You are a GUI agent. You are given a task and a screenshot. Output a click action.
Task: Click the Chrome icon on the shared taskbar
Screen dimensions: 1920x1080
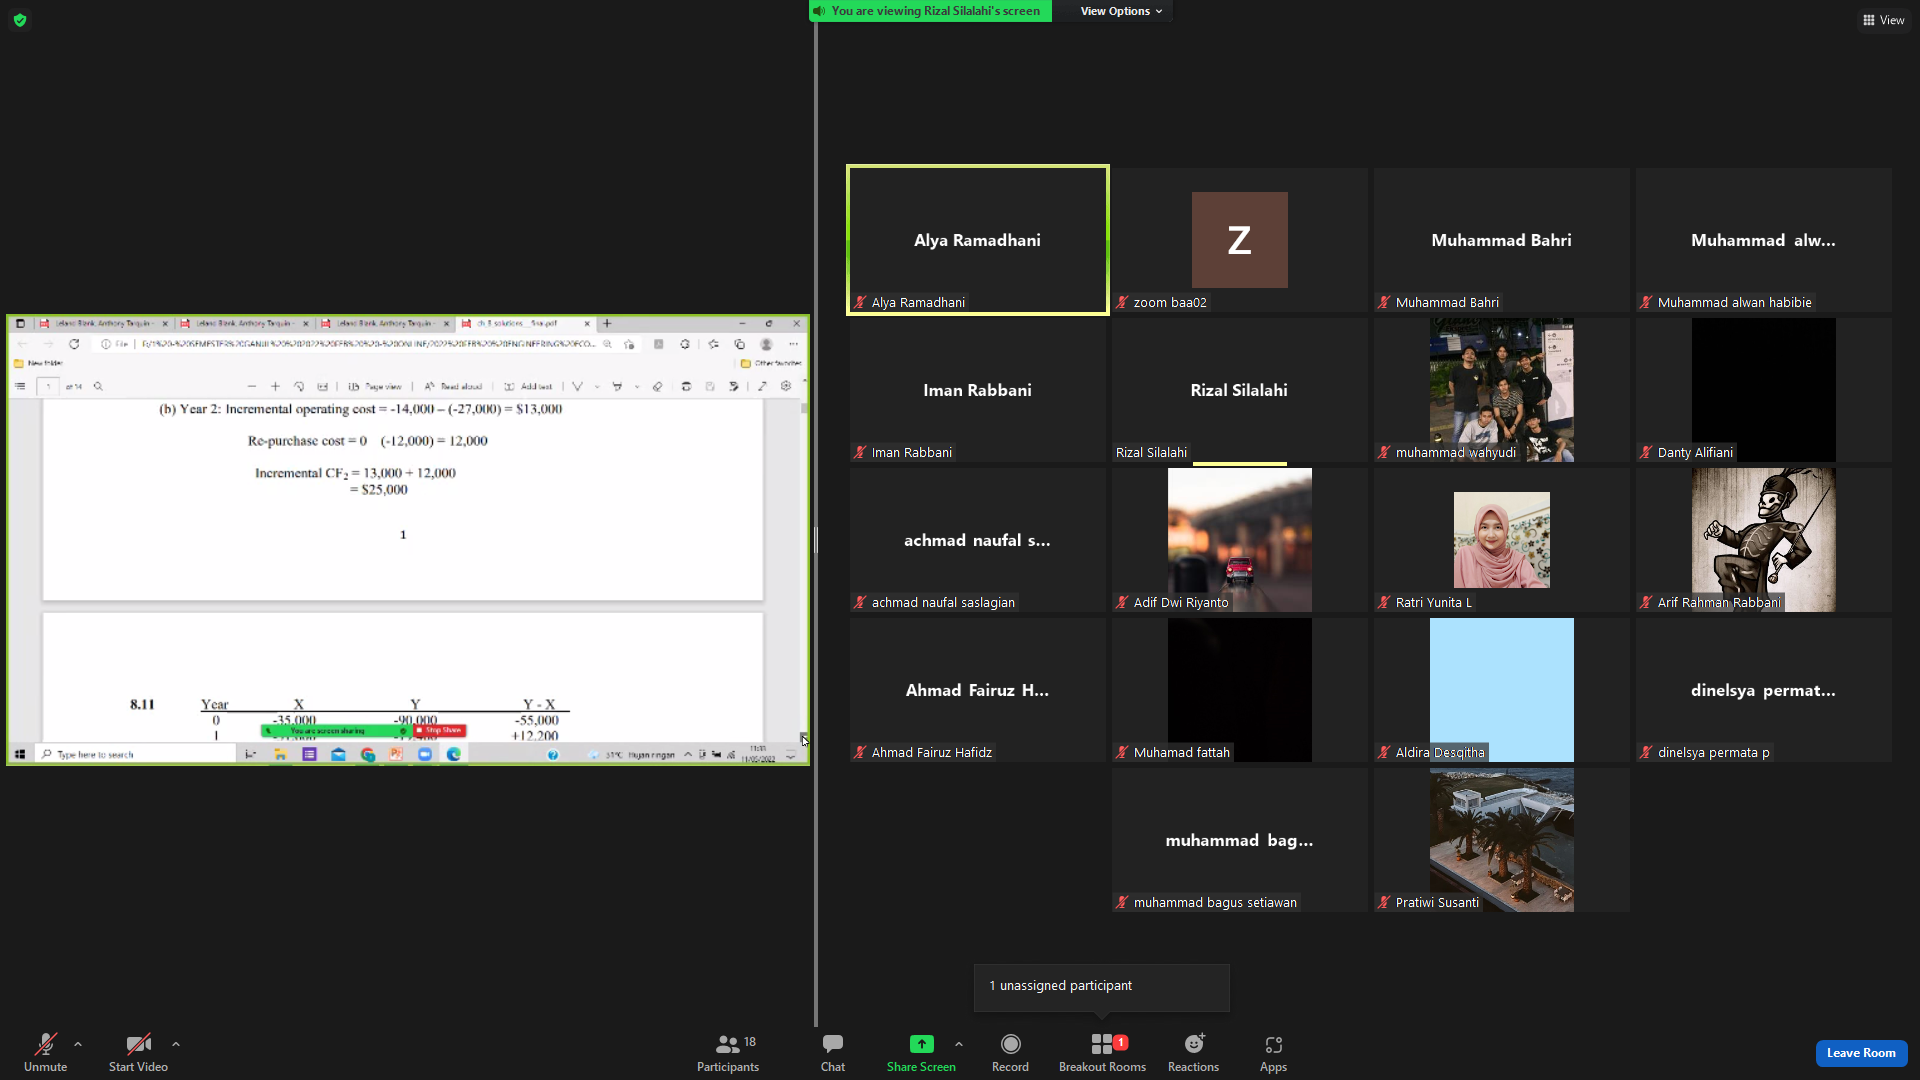click(x=368, y=755)
